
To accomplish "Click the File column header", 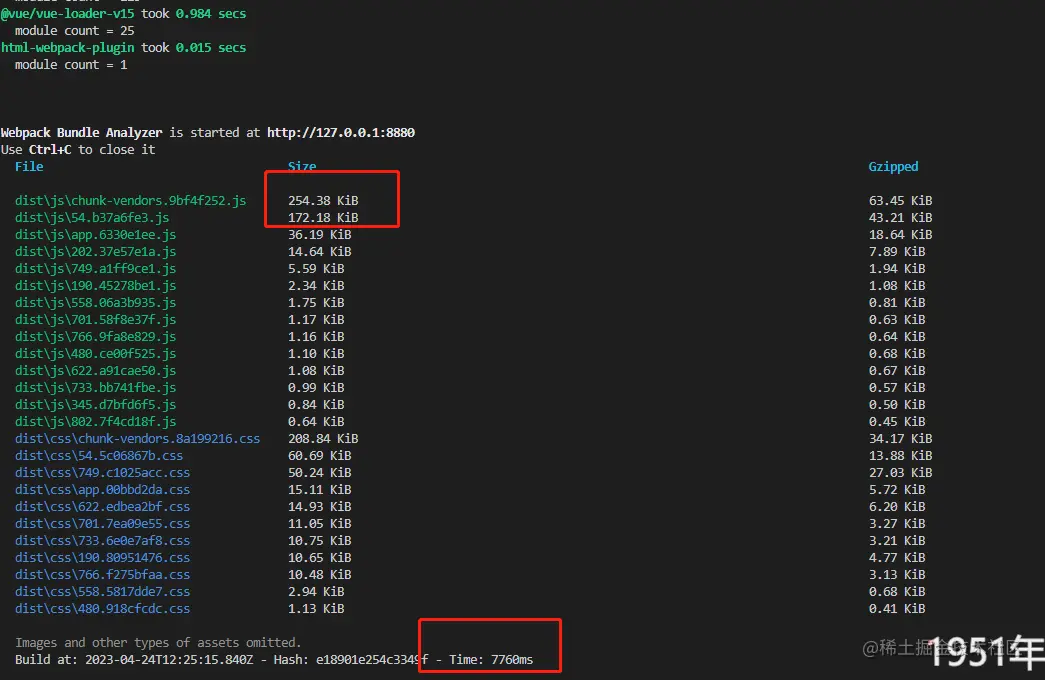I will coord(29,167).
